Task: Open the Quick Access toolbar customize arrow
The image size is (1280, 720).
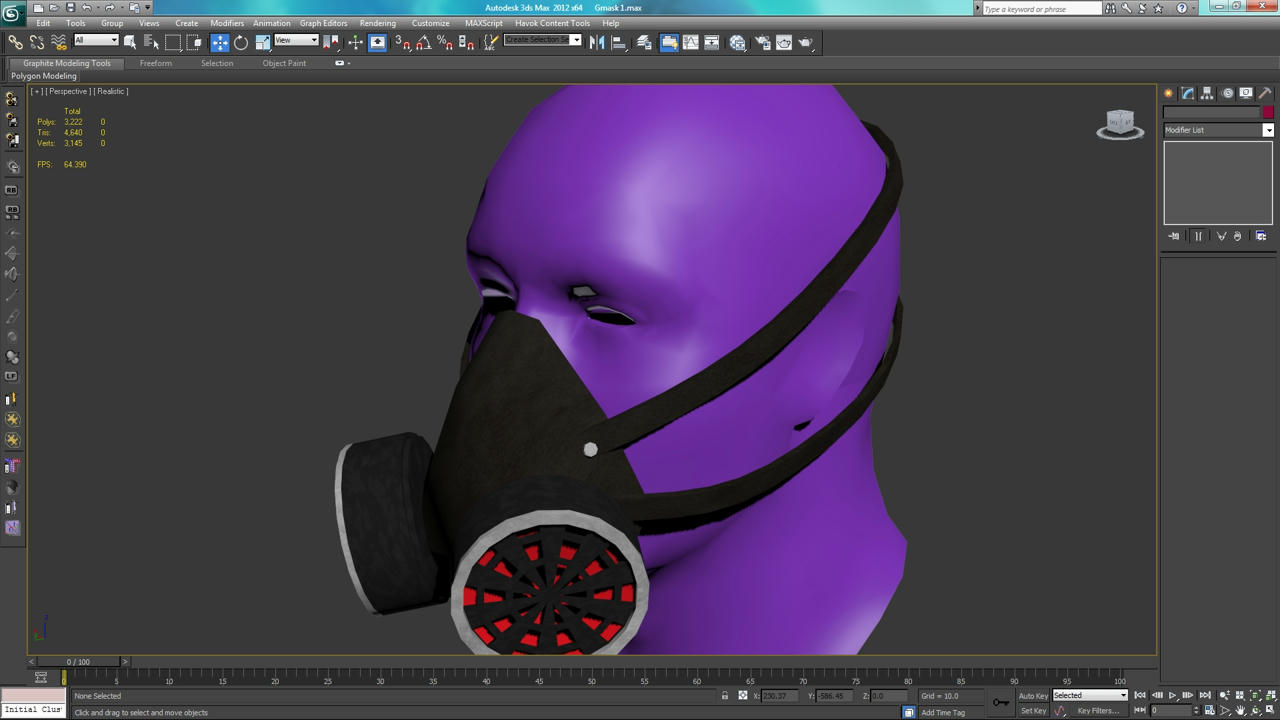Action: pos(148,8)
